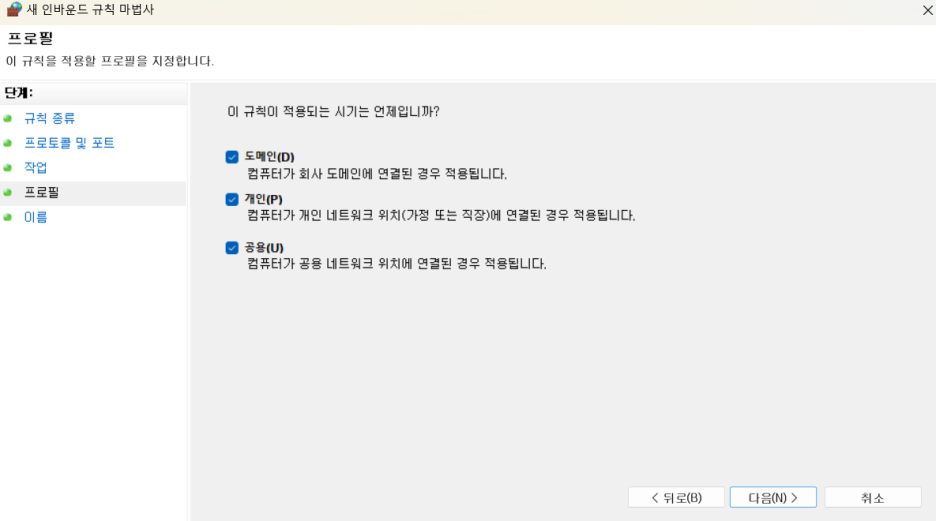Uncheck the 개인(P) checkbox
The height and width of the screenshot is (521, 936).
tap(232, 199)
